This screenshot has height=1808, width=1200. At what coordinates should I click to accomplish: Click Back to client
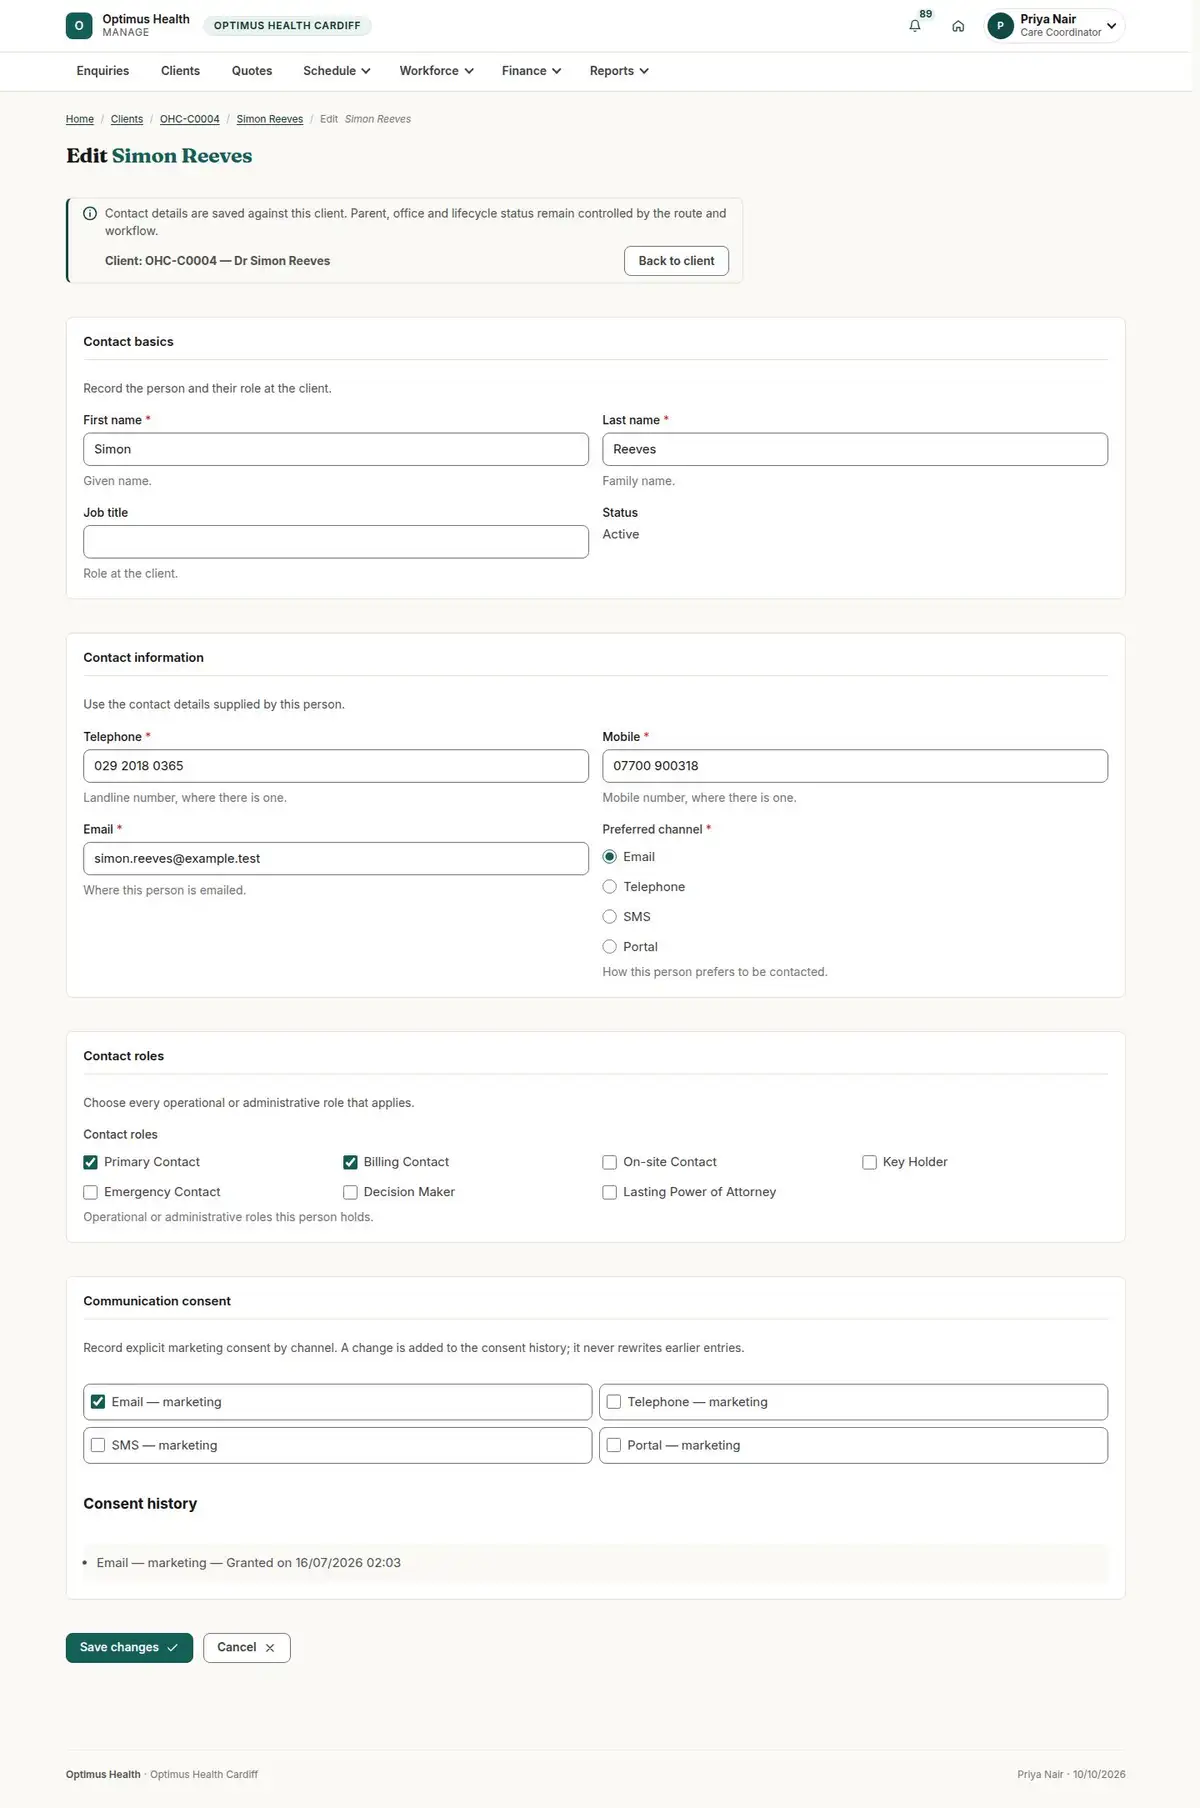pos(677,261)
